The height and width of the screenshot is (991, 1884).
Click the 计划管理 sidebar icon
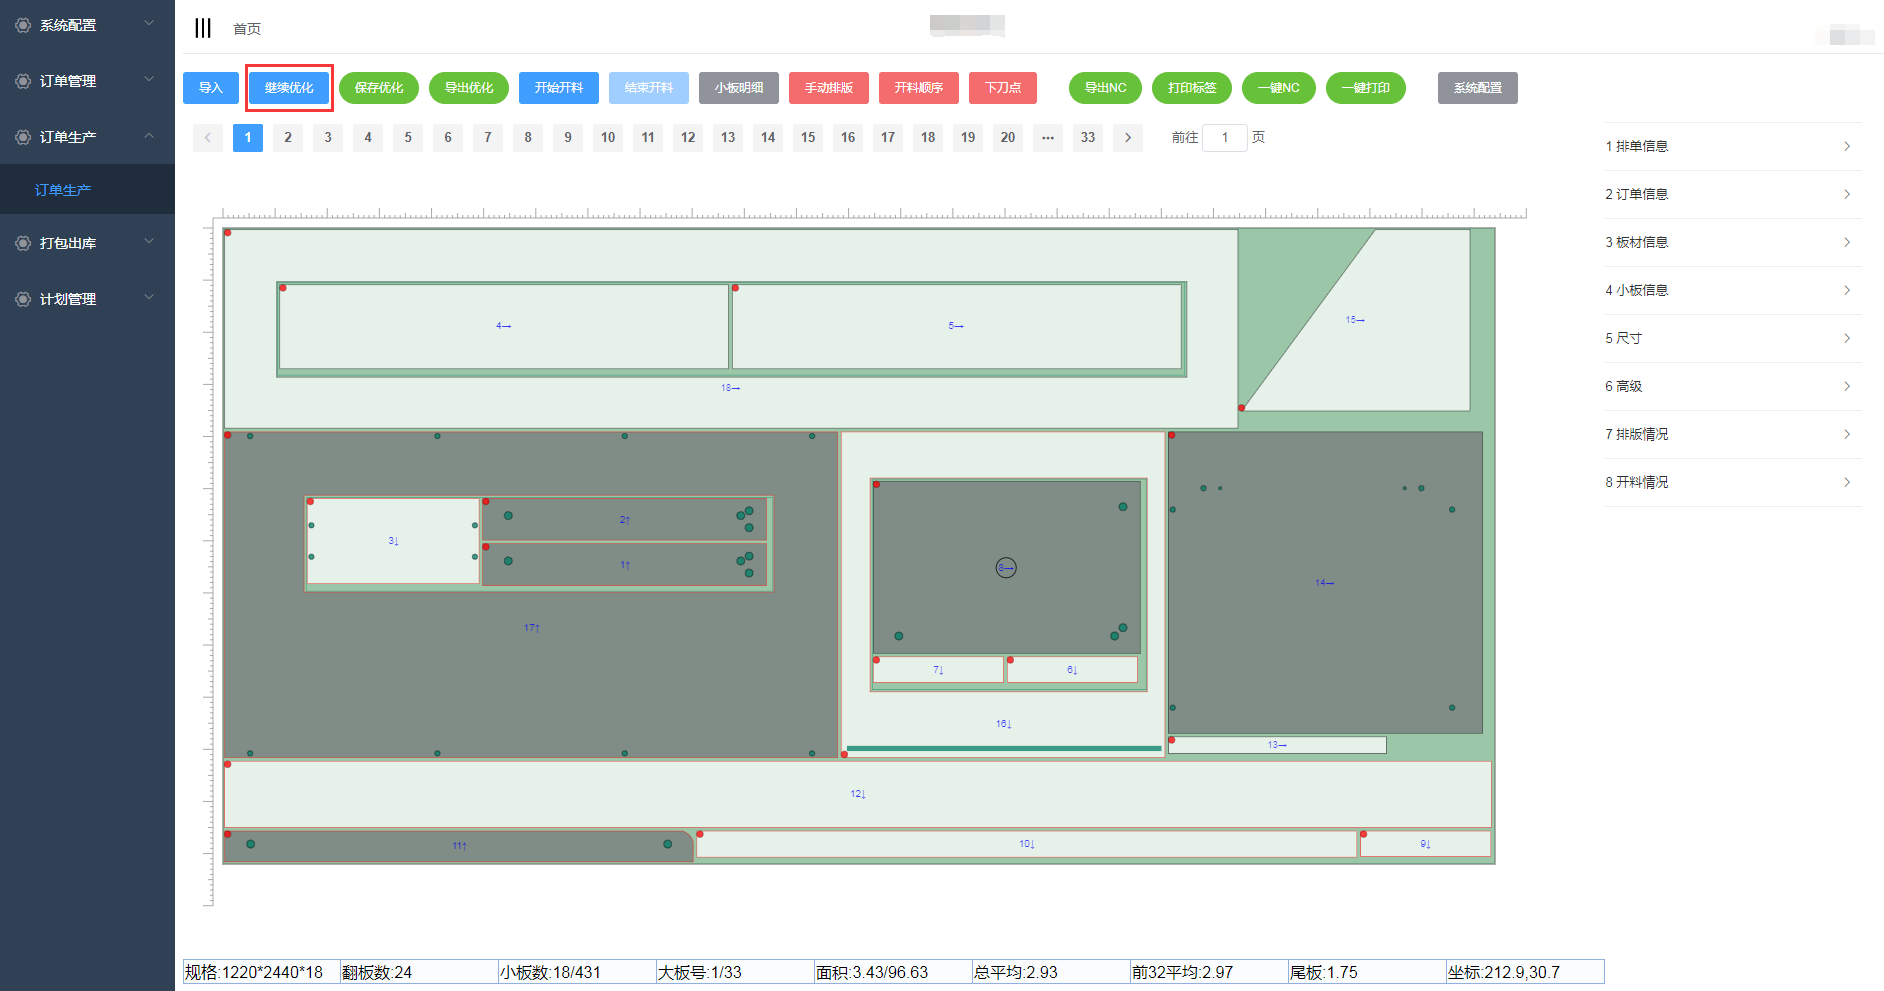coord(23,299)
